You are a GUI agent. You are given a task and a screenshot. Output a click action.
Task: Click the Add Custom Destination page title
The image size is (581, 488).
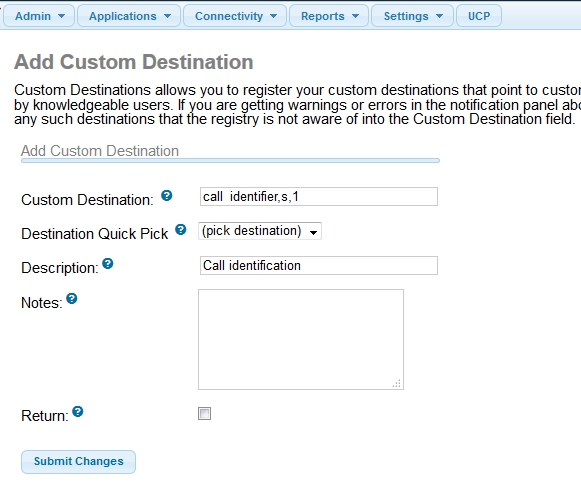pyautogui.click(x=134, y=62)
